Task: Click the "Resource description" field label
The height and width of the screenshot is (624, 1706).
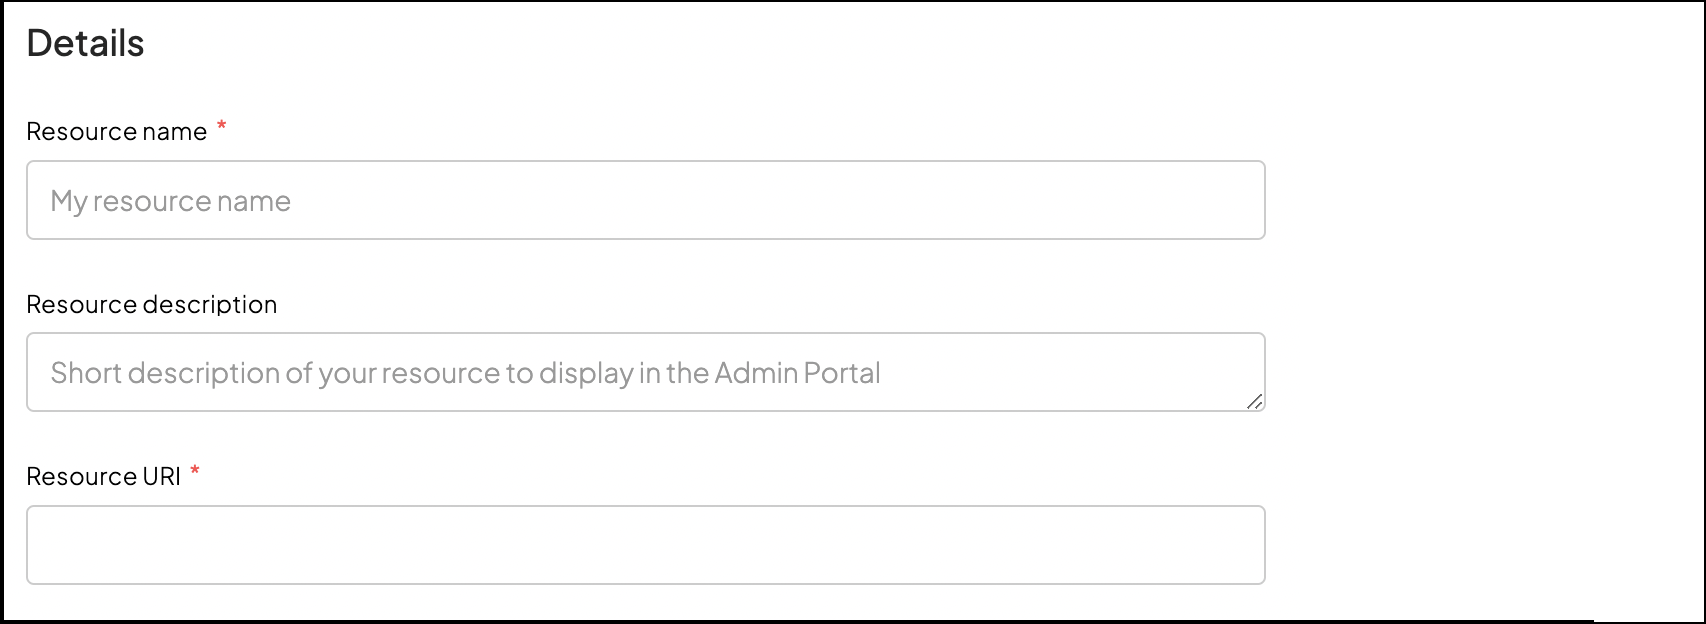Action: (x=151, y=304)
